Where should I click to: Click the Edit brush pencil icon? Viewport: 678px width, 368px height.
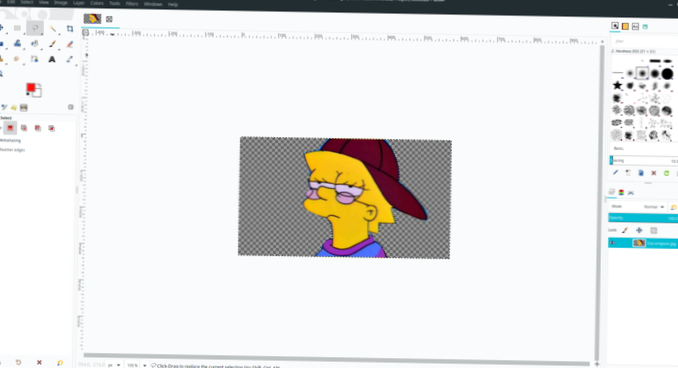coord(616,173)
